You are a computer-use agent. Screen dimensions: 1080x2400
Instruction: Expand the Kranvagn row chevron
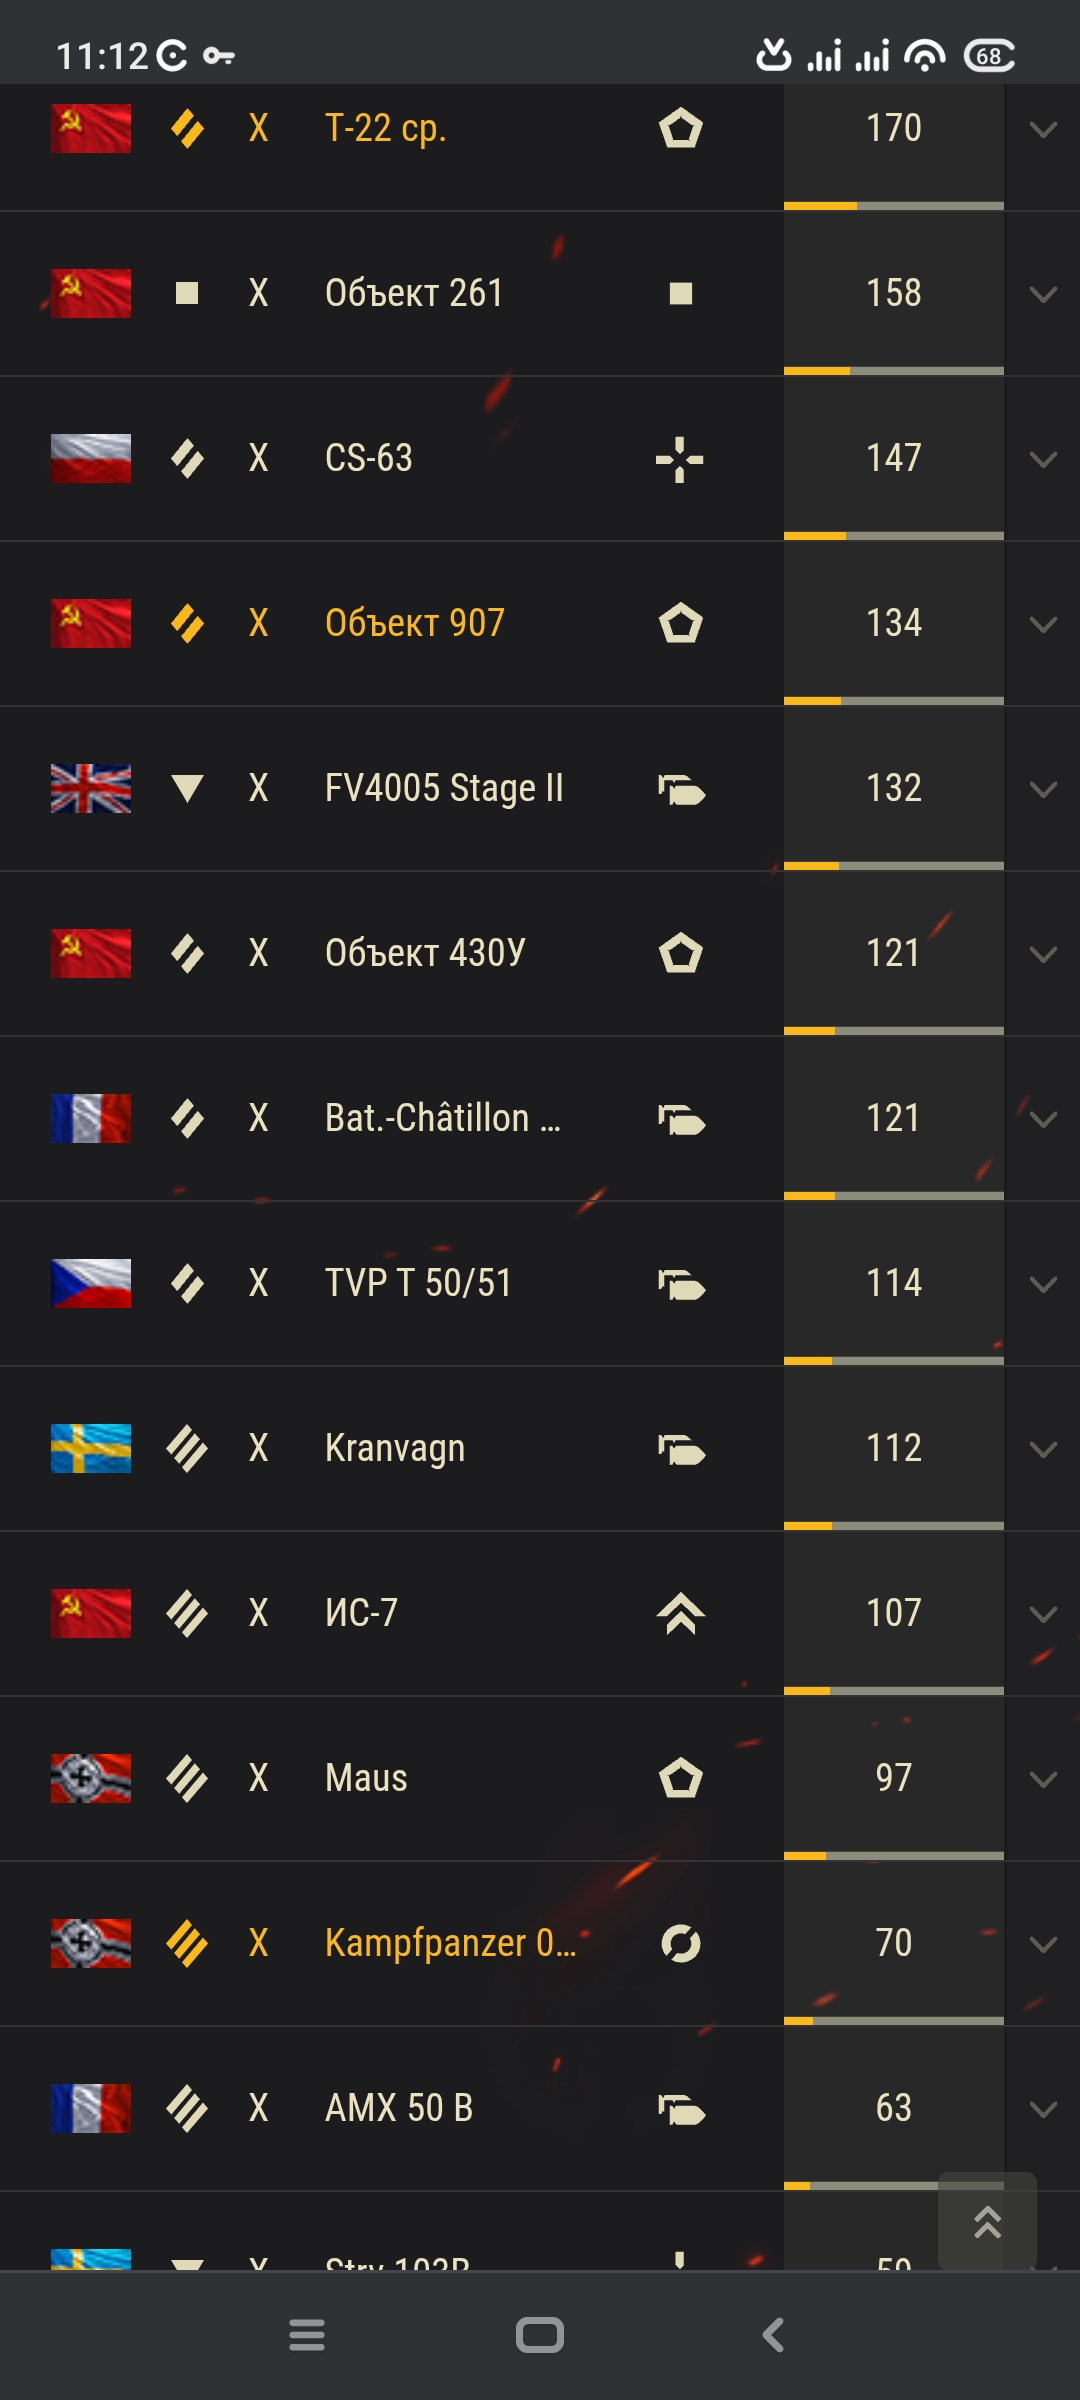point(1043,1449)
